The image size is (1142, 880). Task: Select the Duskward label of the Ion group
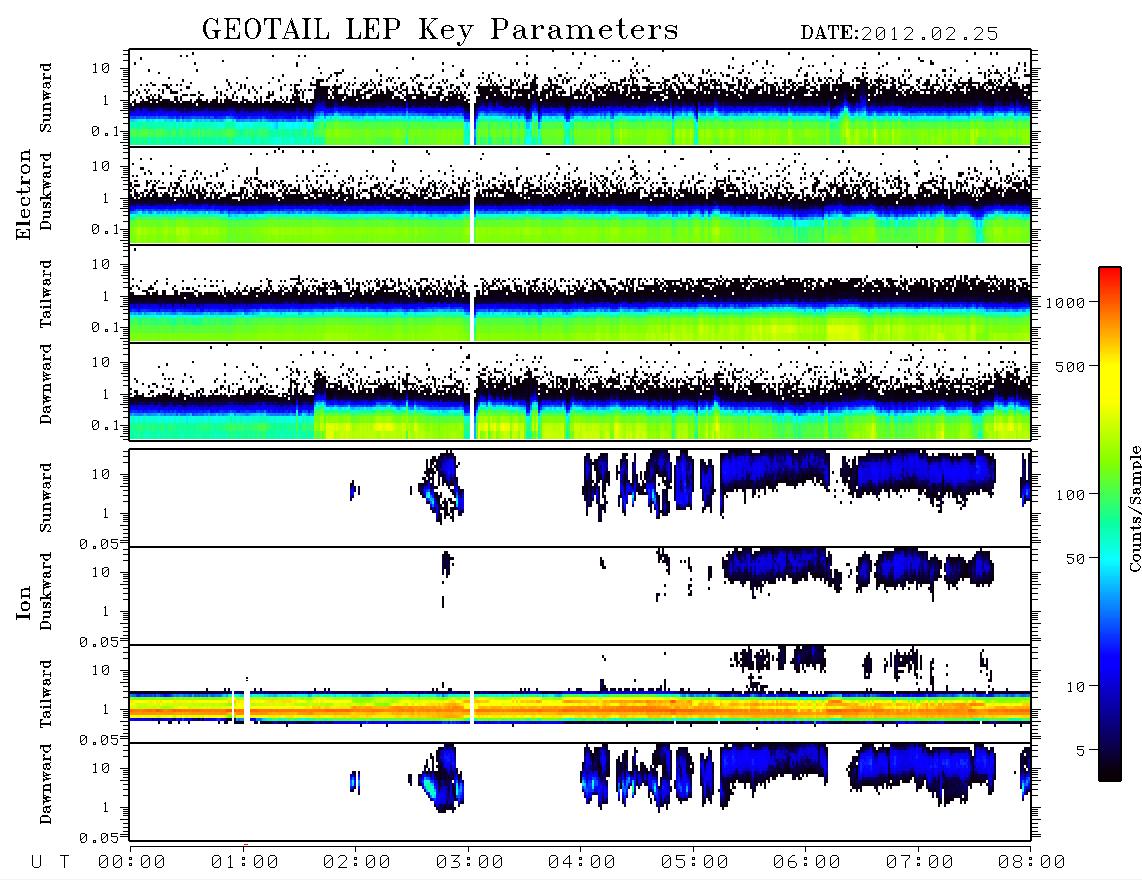click(46, 591)
